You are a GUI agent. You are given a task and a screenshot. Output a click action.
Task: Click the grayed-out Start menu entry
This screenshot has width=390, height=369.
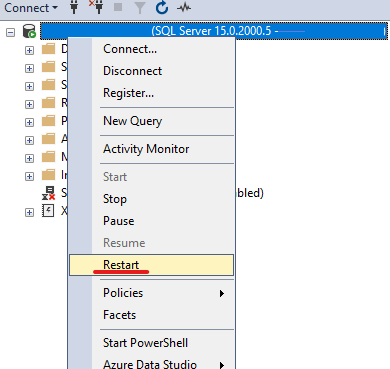(x=151, y=177)
